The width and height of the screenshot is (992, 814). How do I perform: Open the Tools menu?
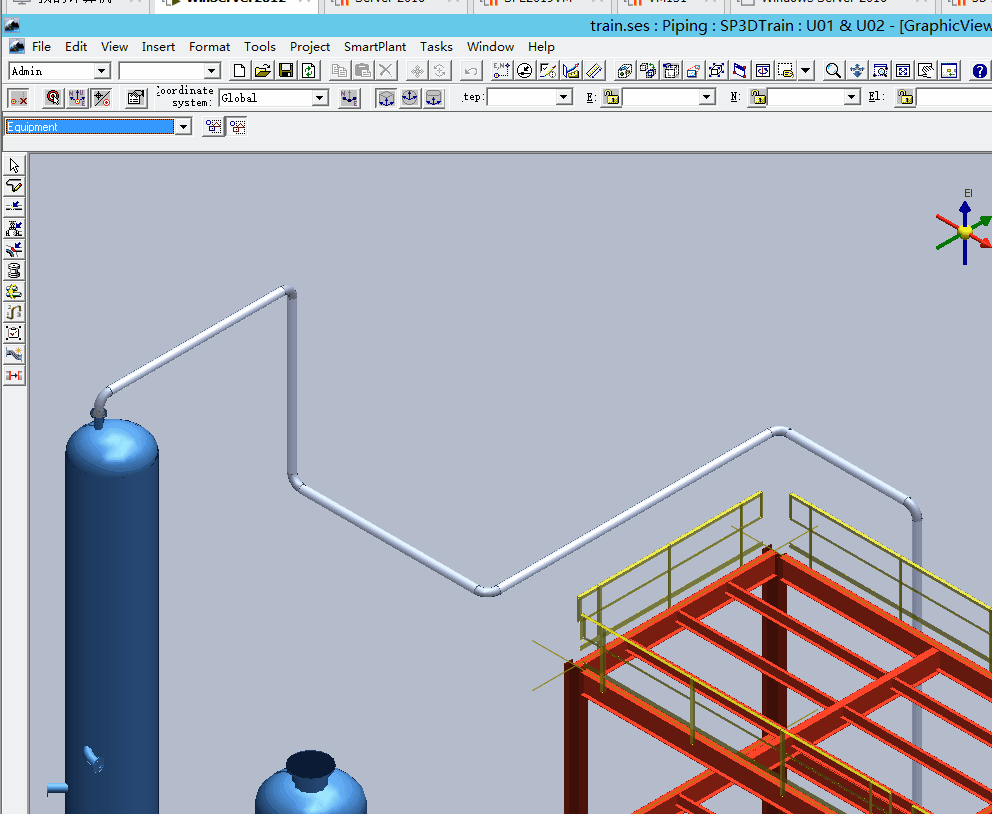[260, 47]
